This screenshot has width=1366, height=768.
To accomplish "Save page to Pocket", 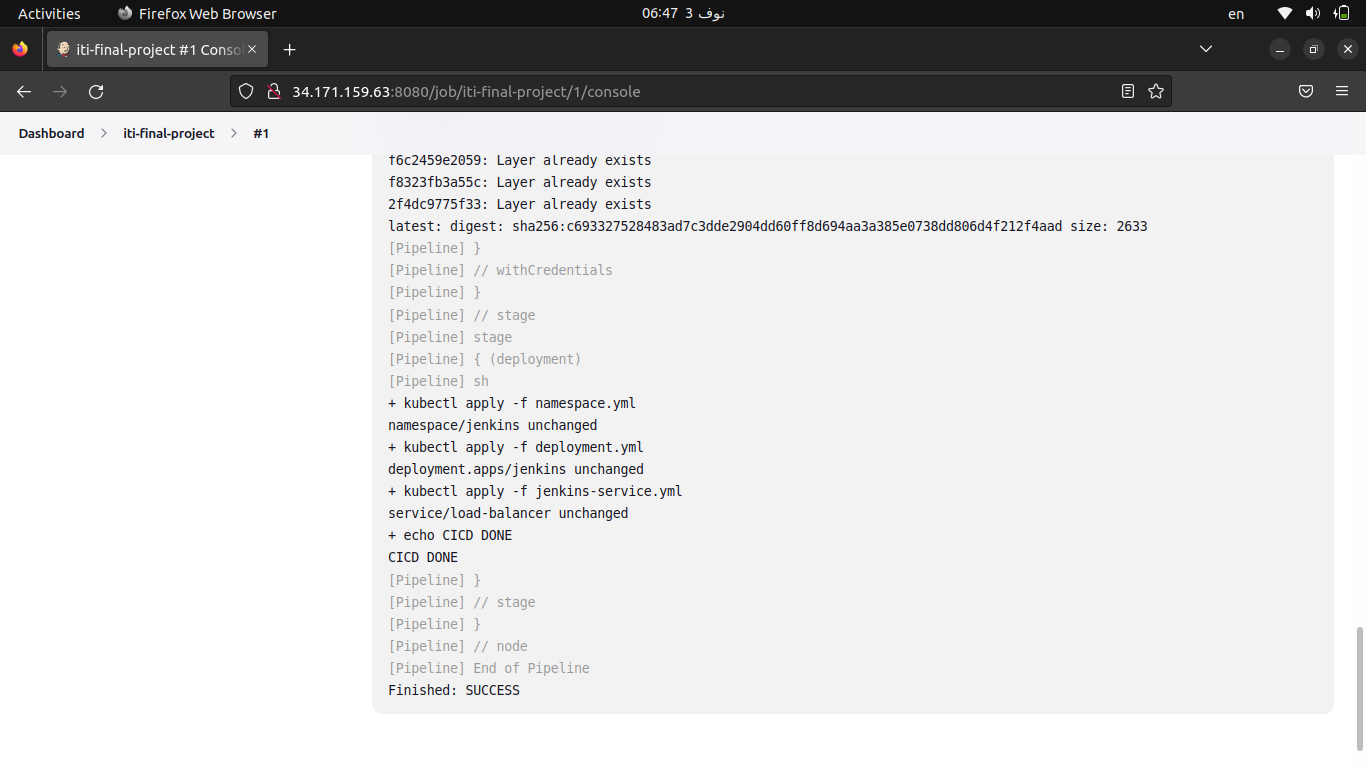I will 1305,91.
